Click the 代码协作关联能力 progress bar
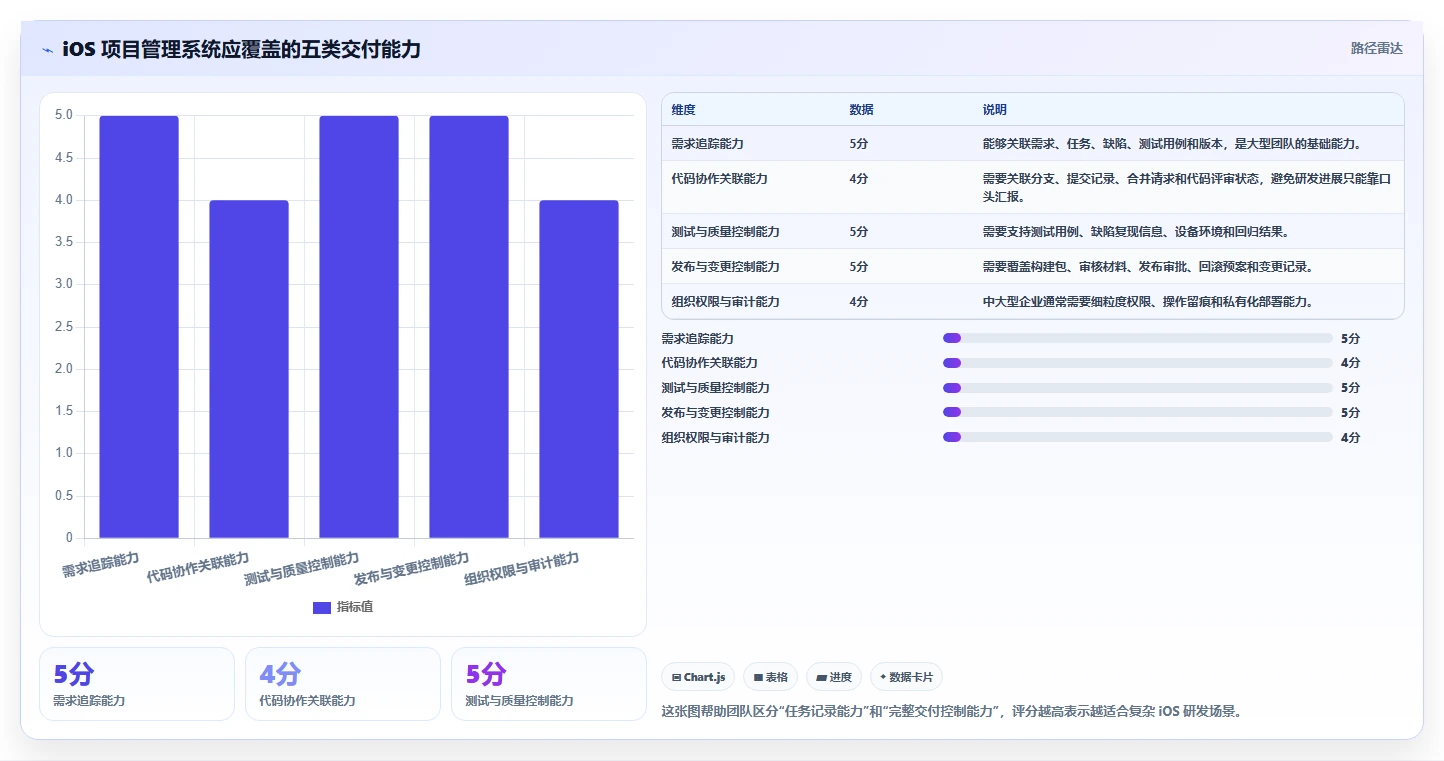 coord(1137,363)
